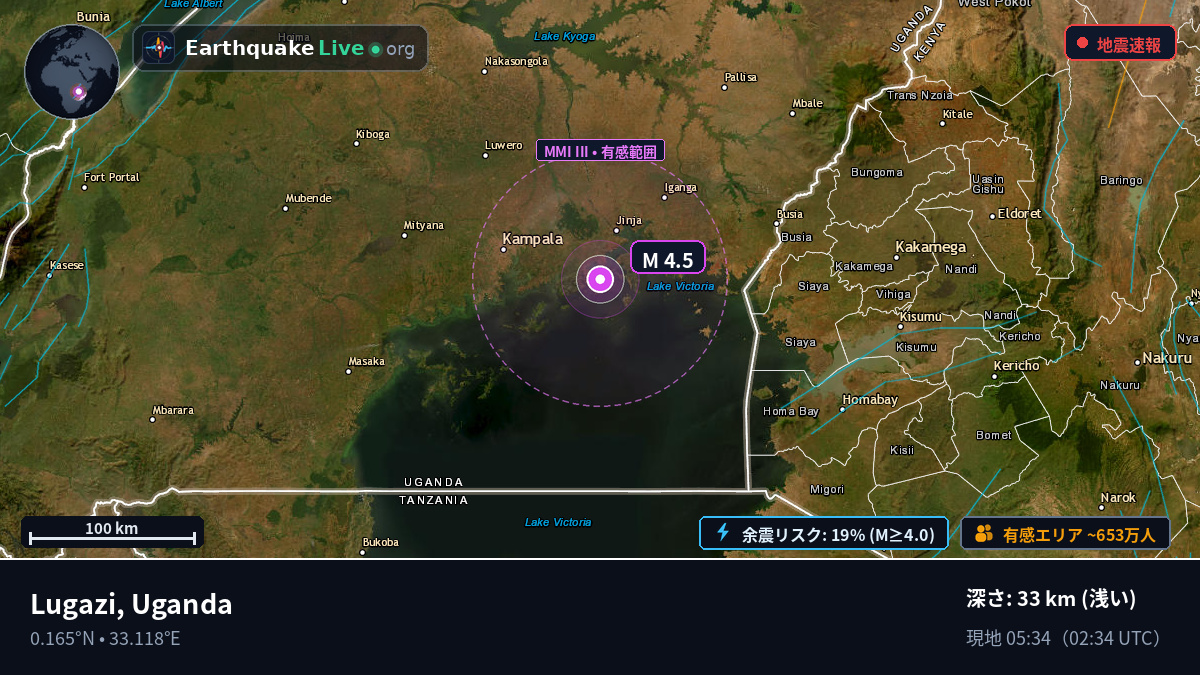Select the TANZANIA border label
Image resolution: width=1200 pixels, height=675 pixels.
(434, 500)
